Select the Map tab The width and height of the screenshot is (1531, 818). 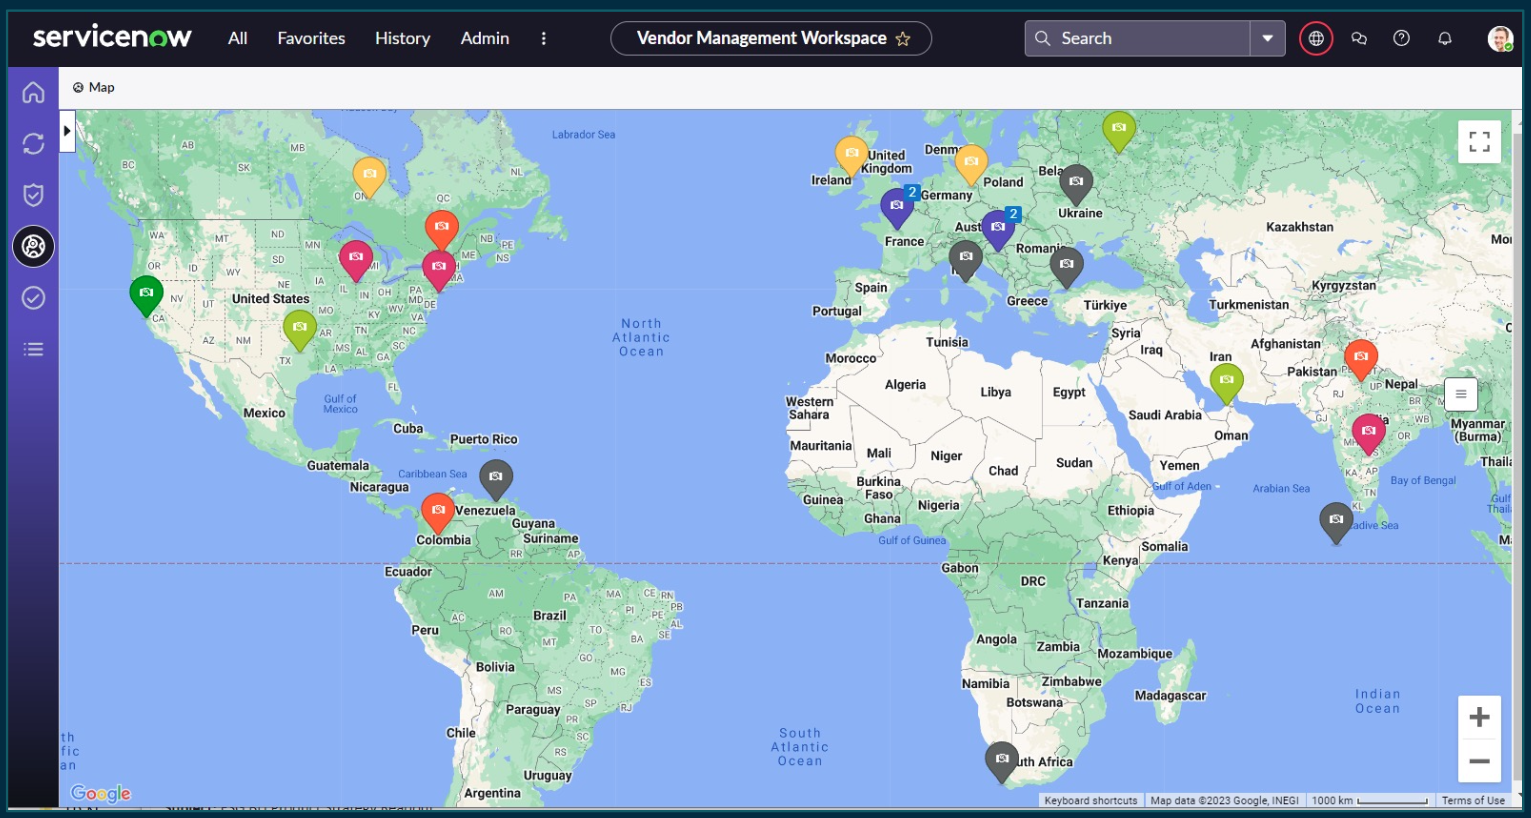click(93, 87)
